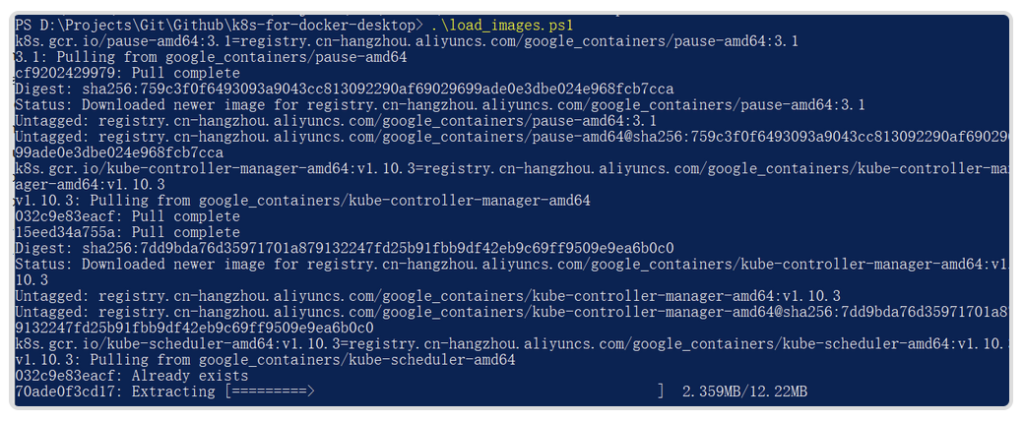Click the .\load_images.ps1 command text

pyautogui.click(x=502, y=25)
